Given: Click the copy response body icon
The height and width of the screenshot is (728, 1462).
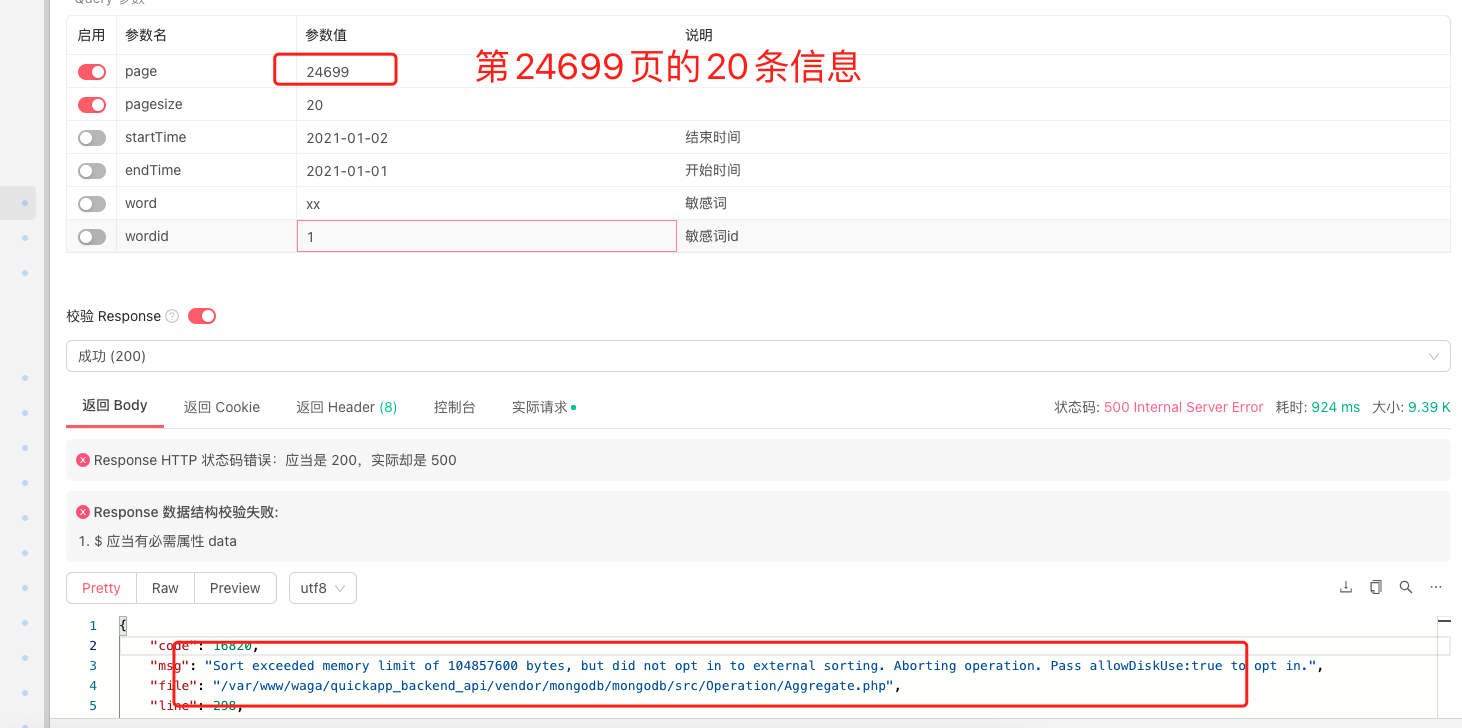Looking at the screenshot, I should tap(1375, 587).
